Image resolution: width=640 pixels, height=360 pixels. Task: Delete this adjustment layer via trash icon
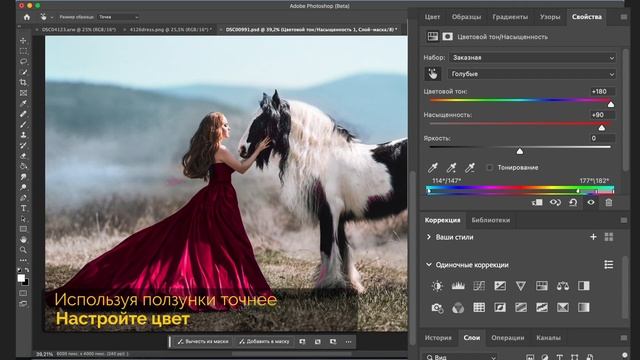pyautogui.click(x=609, y=202)
